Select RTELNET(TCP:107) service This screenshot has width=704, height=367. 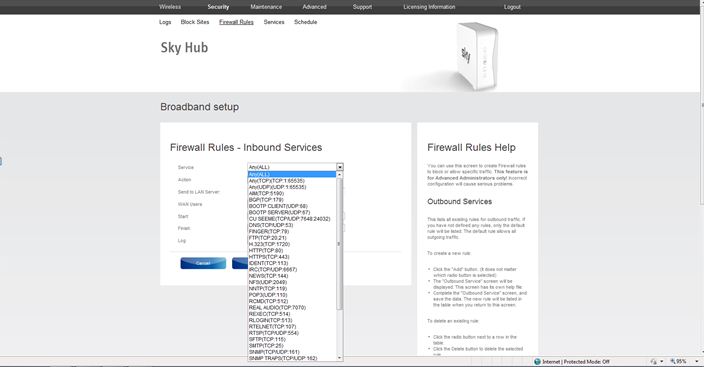pyautogui.click(x=292, y=327)
